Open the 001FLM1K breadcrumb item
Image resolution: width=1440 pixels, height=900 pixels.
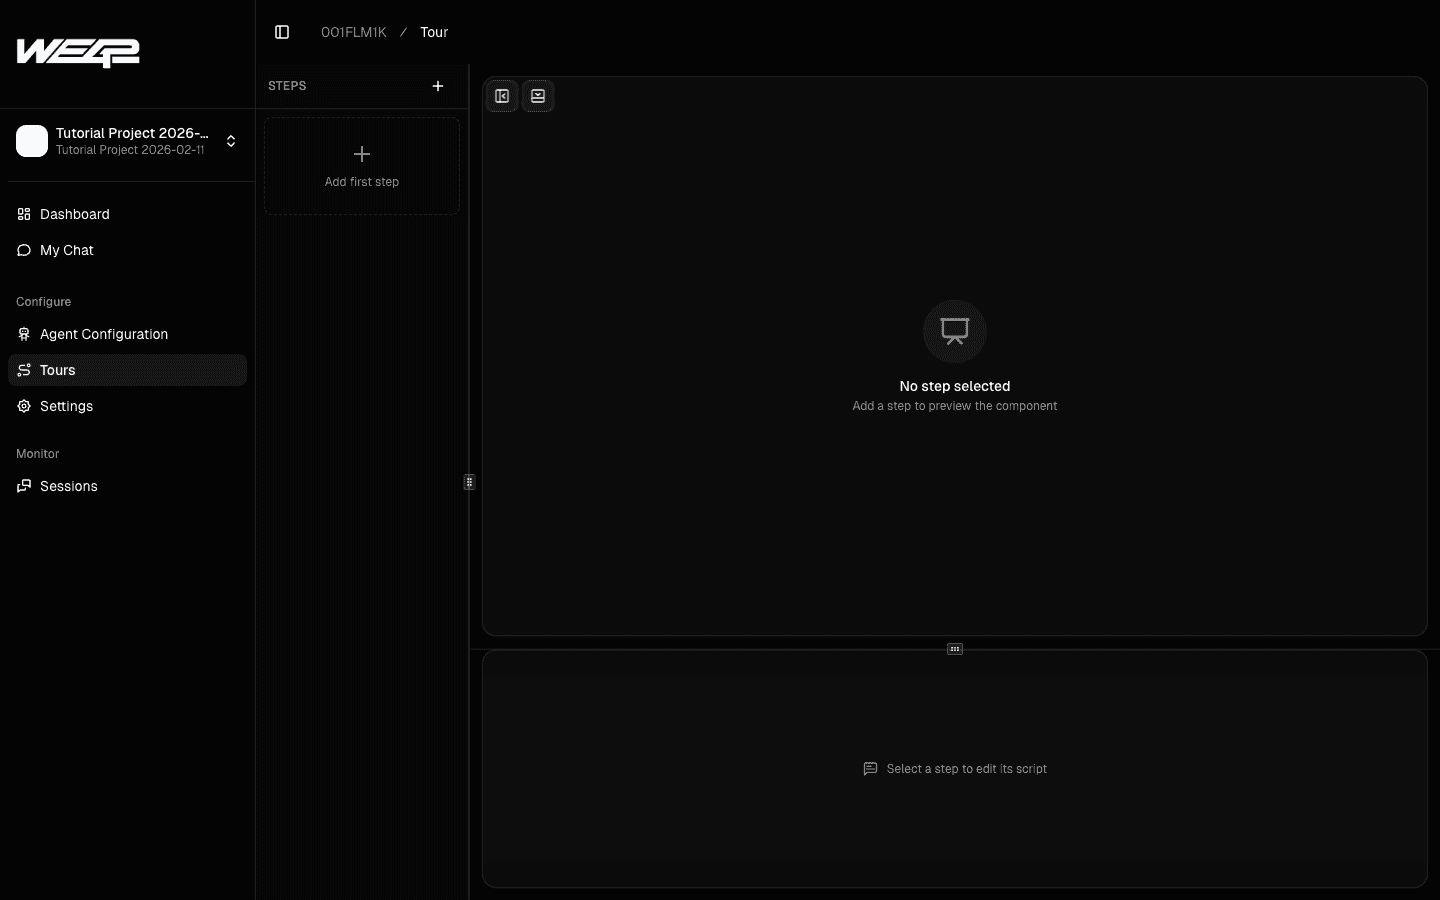tap(353, 32)
